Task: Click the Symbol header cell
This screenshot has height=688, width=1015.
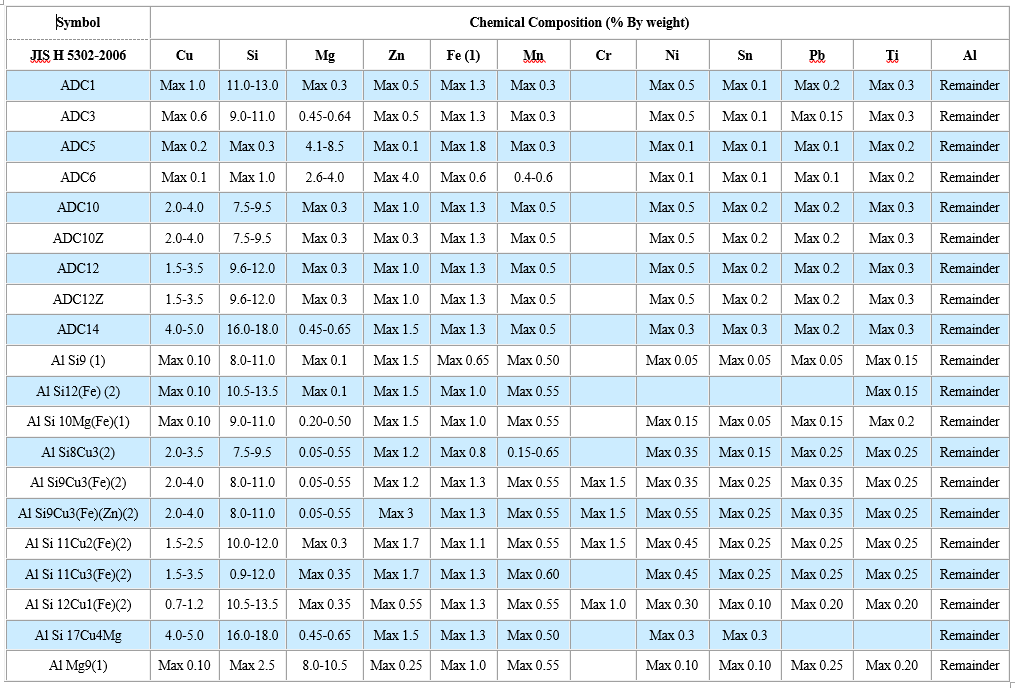Action: (x=78, y=22)
